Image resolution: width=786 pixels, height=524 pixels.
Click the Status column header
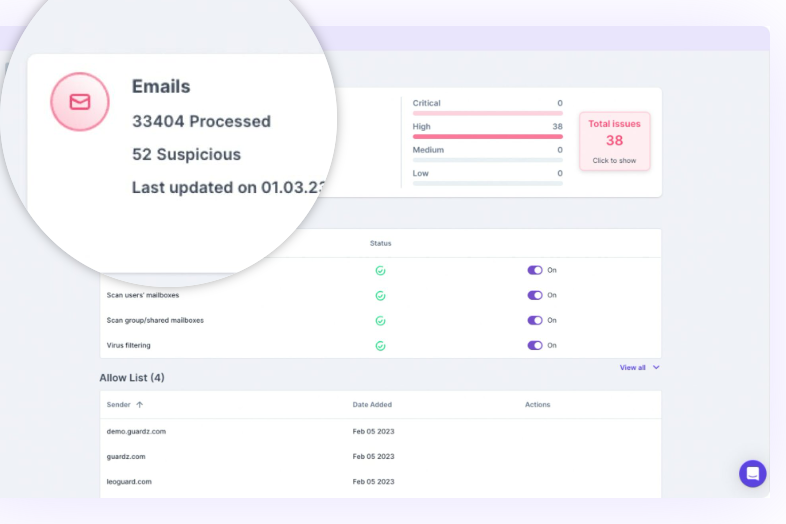pos(380,243)
